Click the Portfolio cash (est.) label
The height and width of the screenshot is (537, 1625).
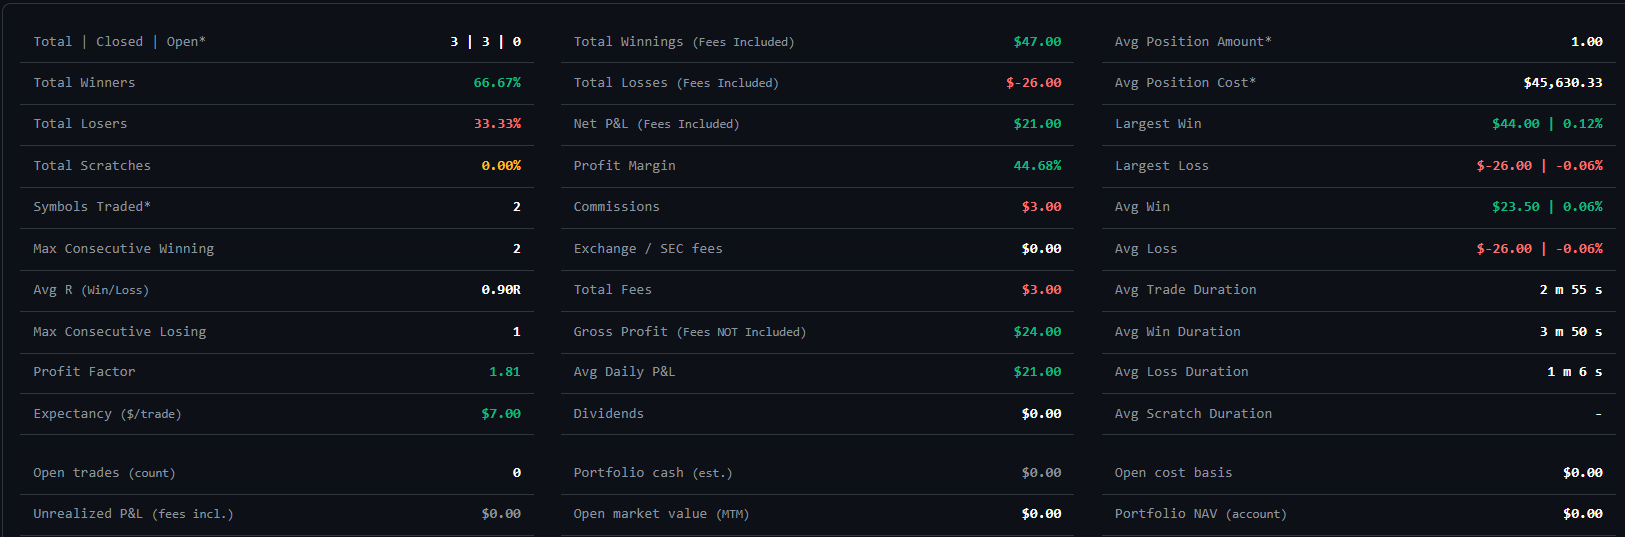tap(653, 473)
